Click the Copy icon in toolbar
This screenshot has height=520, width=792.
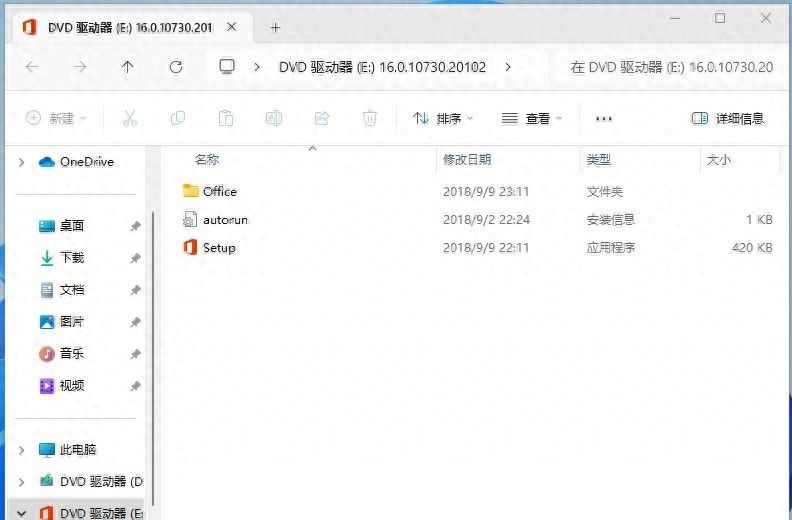point(178,118)
